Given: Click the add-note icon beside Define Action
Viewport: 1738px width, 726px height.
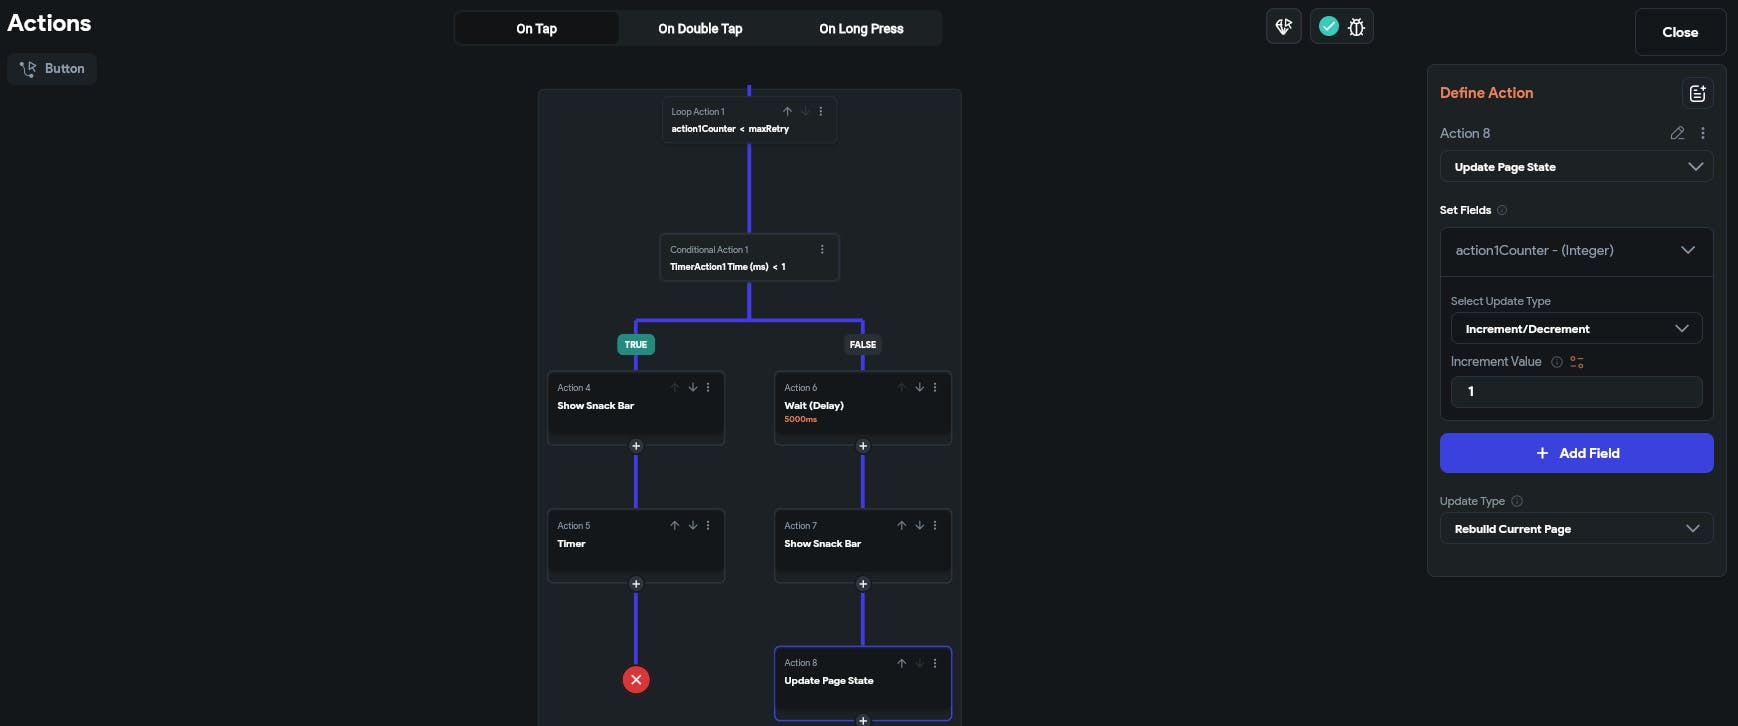Looking at the screenshot, I should click(1697, 93).
